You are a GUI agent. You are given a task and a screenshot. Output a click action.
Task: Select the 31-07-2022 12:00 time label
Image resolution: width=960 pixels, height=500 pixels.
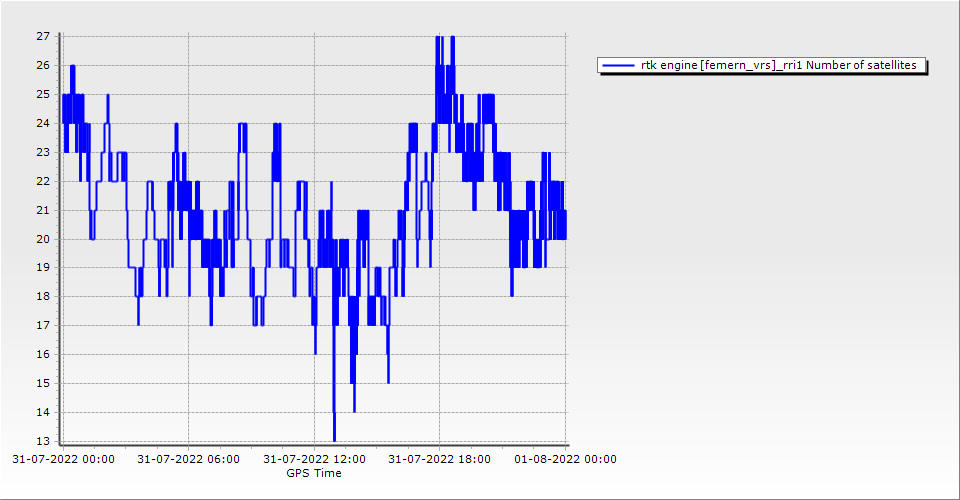coord(314,459)
